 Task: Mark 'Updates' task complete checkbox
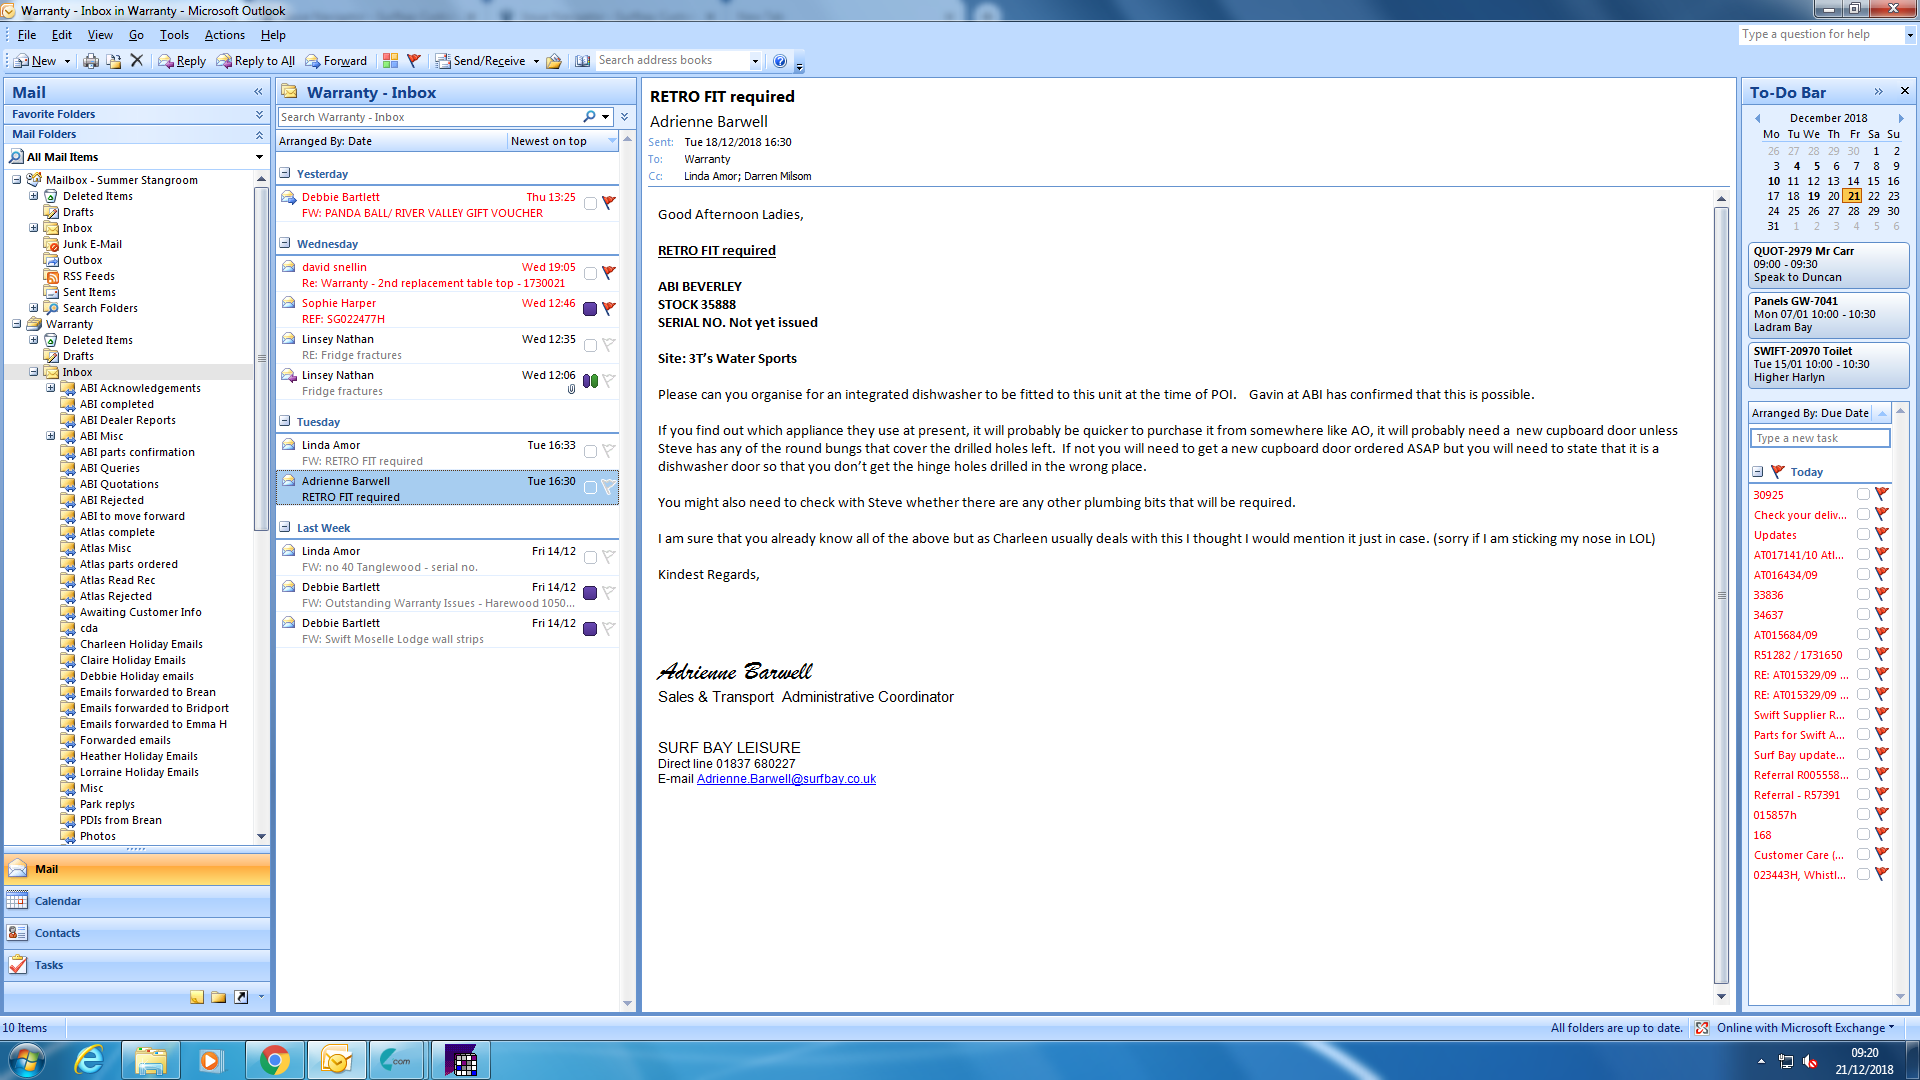(1863, 535)
